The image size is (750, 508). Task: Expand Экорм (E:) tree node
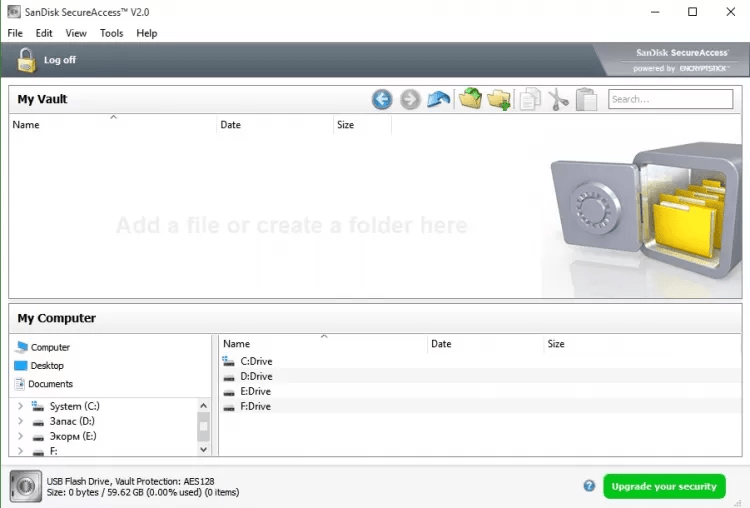pos(20,436)
